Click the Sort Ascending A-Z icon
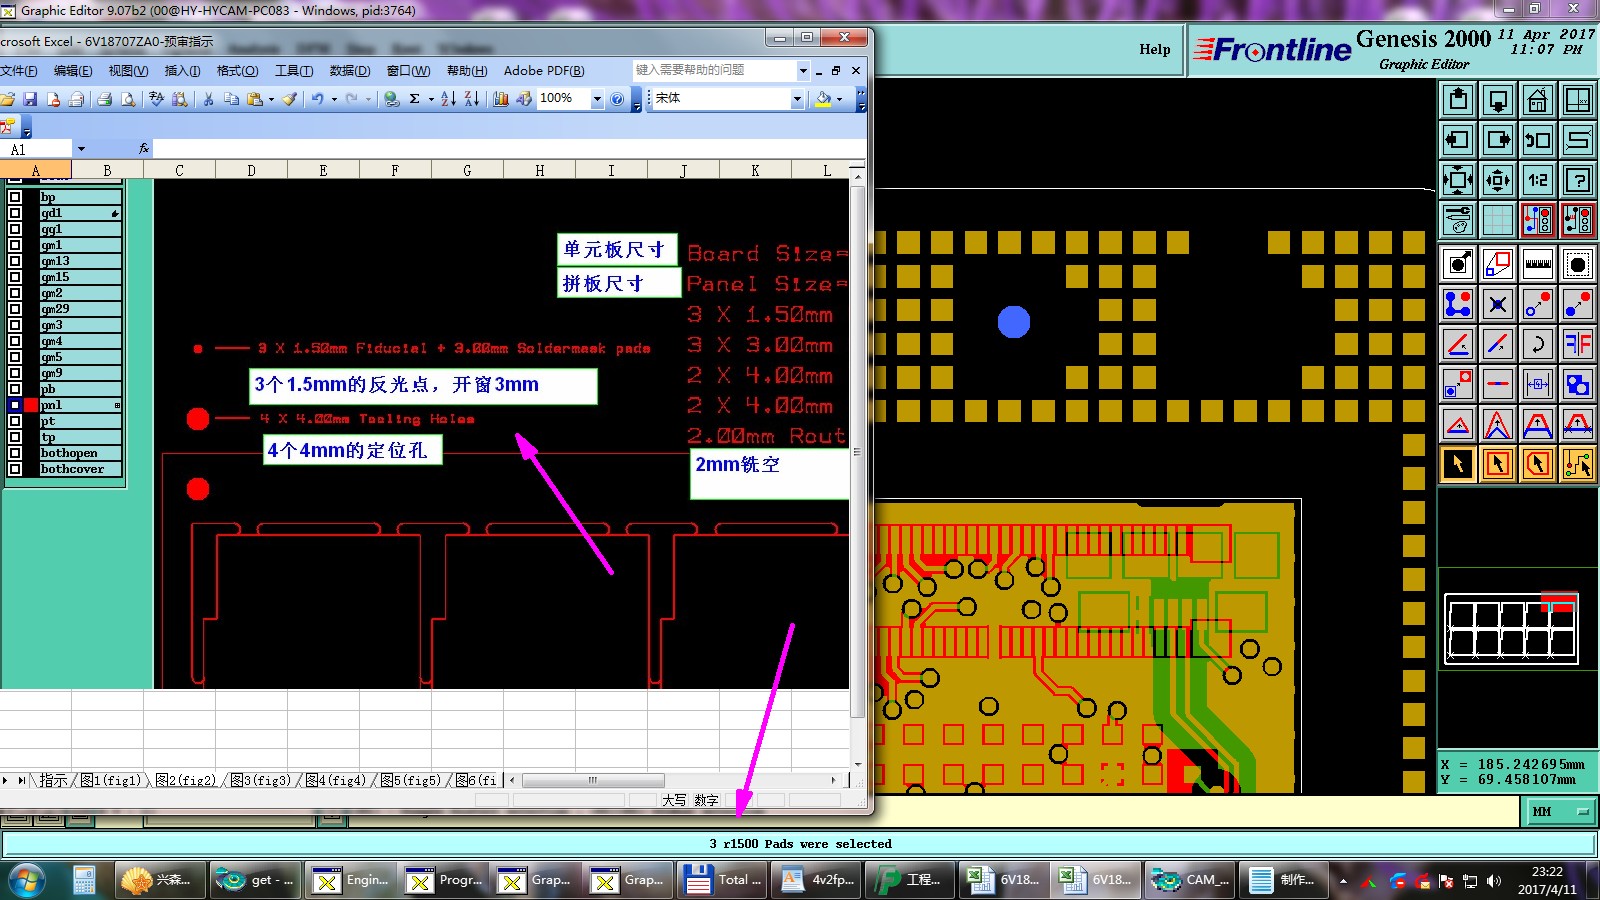This screenshot has width=1600, height=900. [448, 99]
